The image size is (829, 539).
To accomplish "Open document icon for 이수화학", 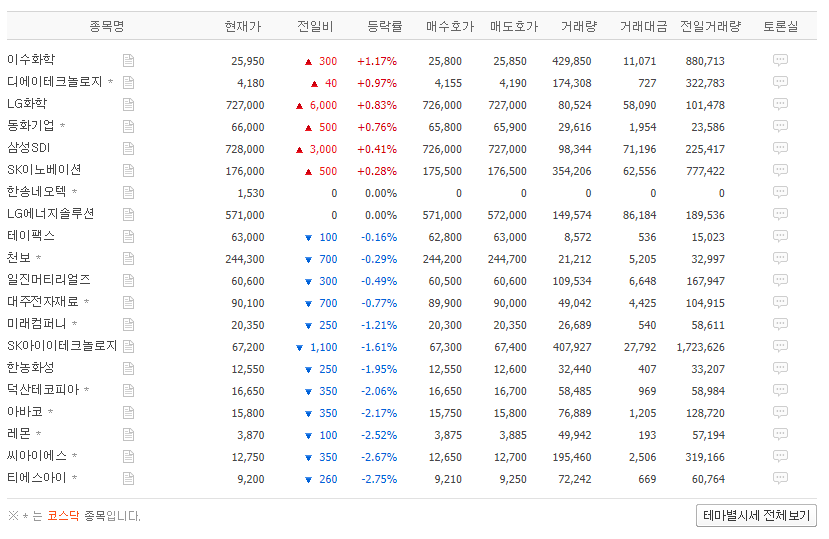I will click(128, 60).
